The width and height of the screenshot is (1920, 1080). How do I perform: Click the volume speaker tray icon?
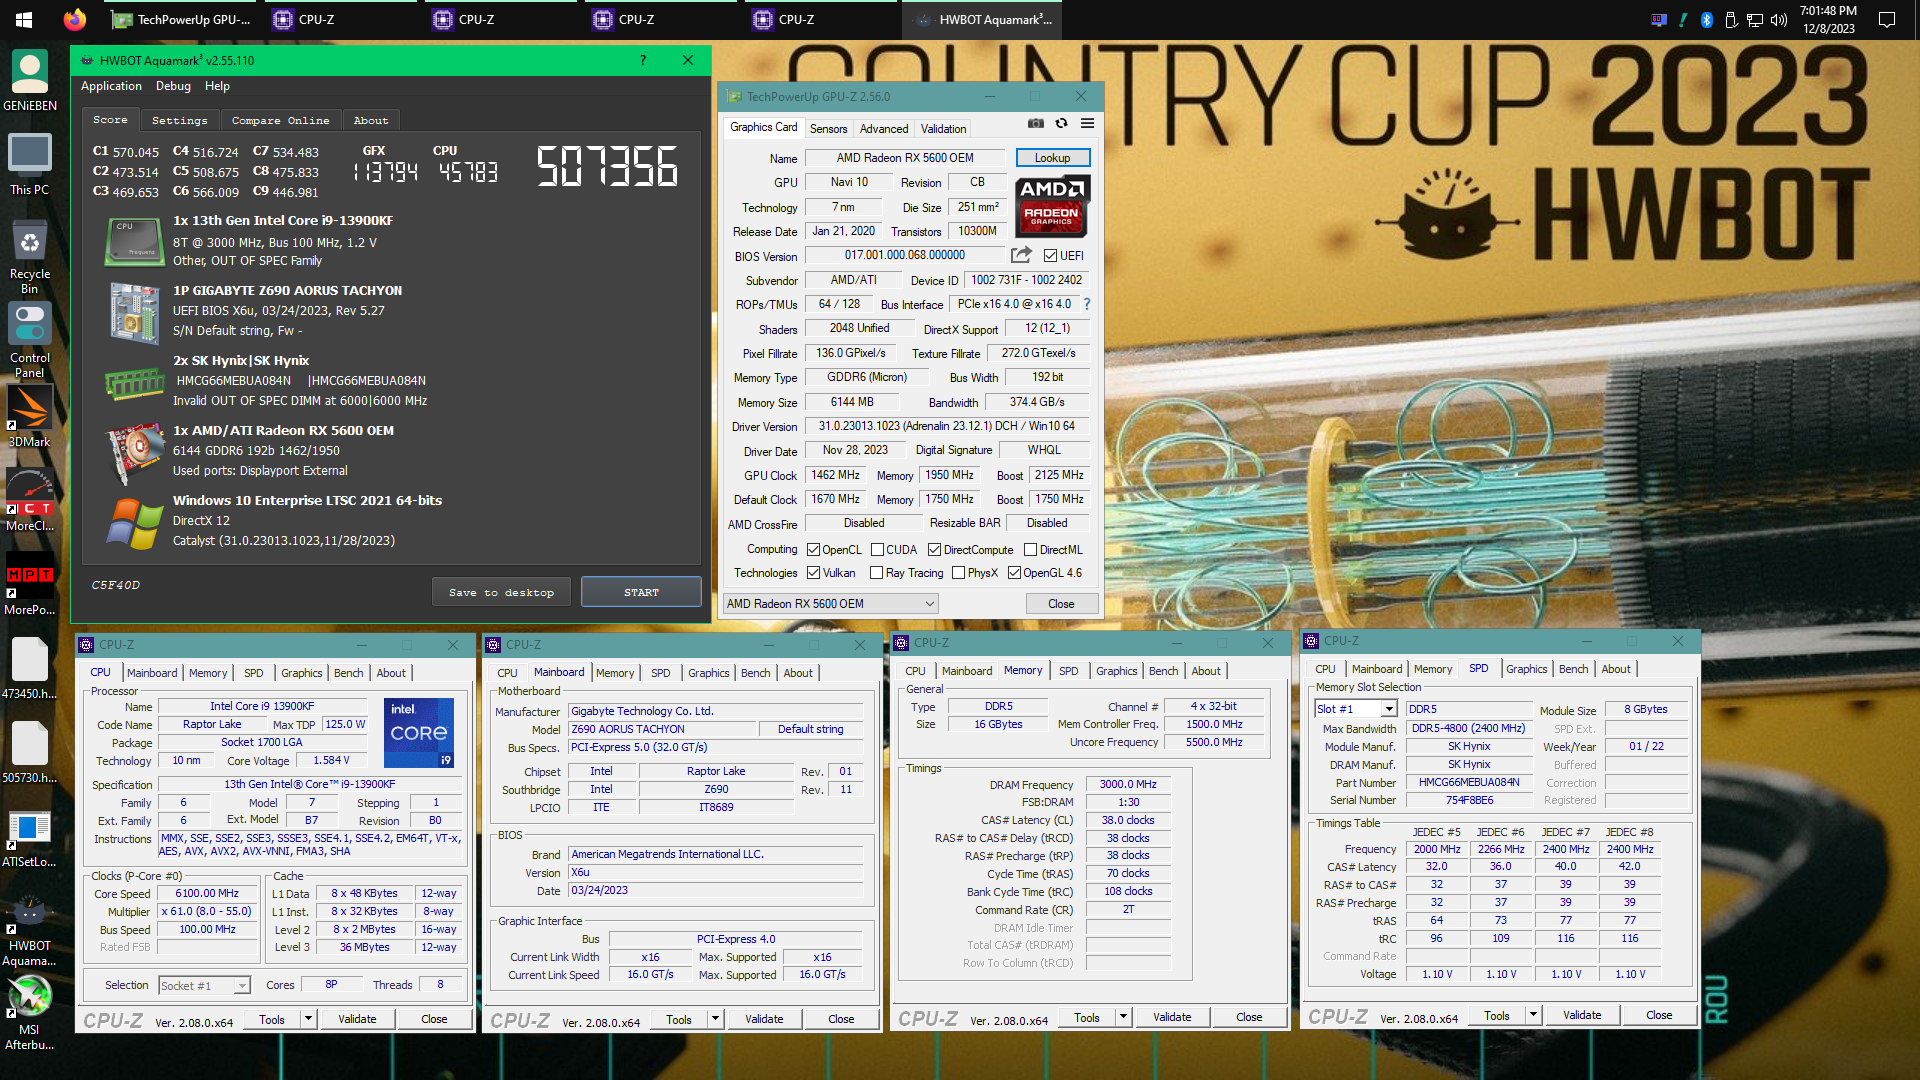pyautogui.click(x=1779, y=19)
